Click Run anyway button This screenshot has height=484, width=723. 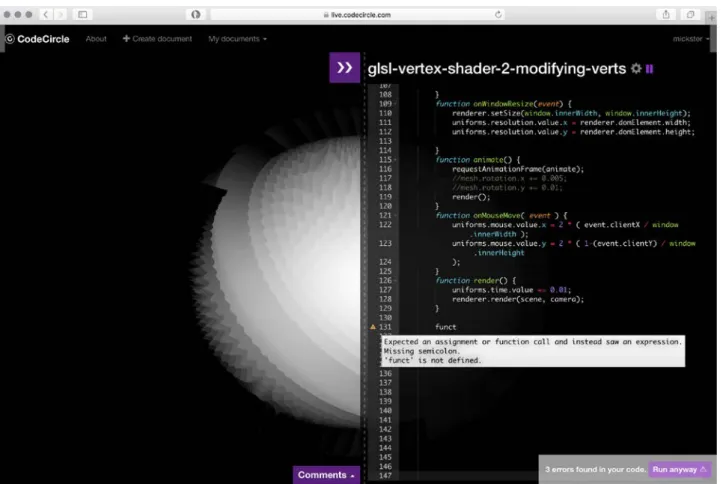point(679,469)
